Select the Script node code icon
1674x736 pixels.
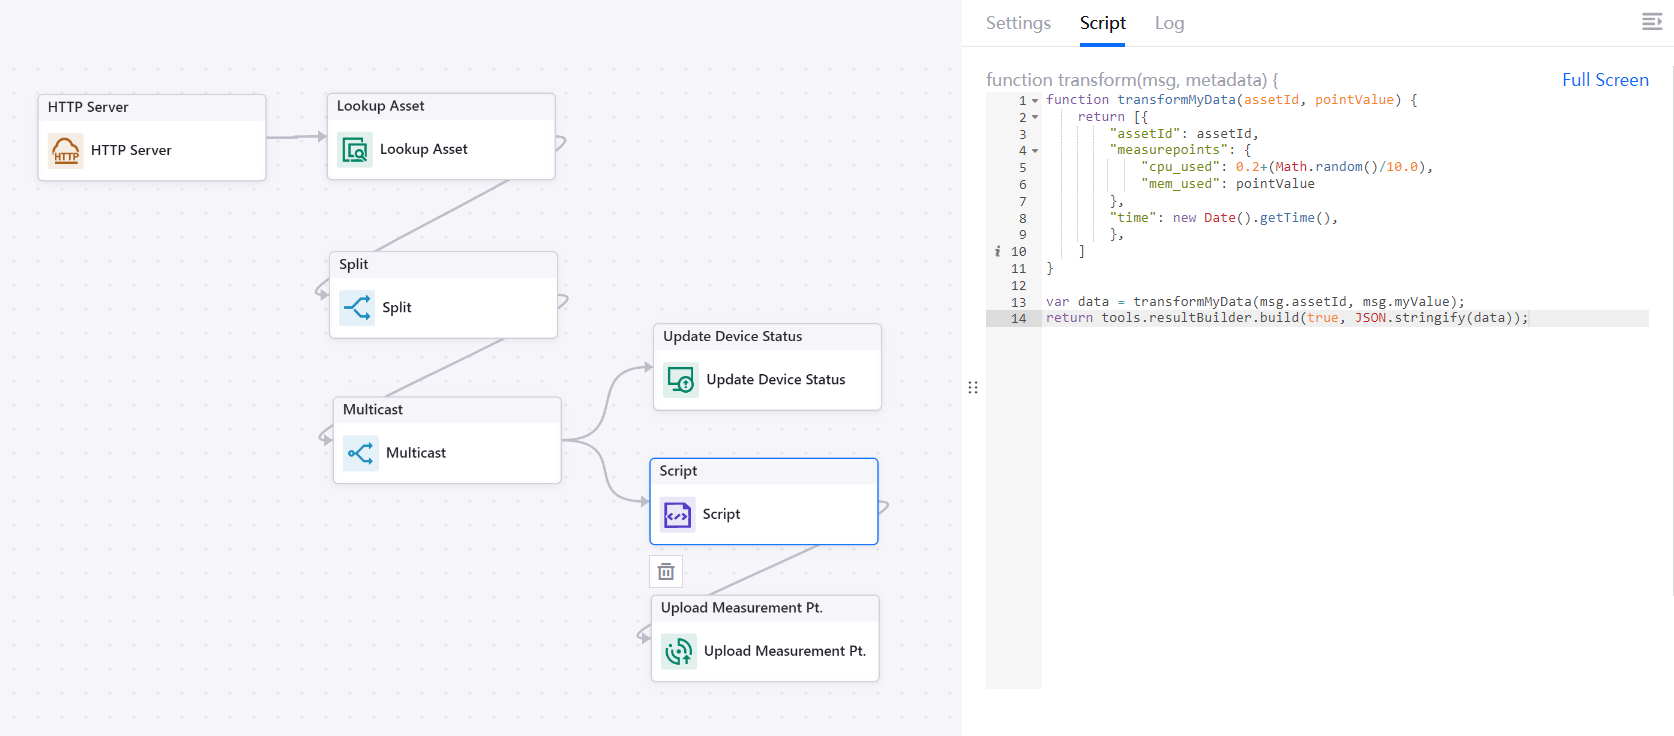pos(678,515)
